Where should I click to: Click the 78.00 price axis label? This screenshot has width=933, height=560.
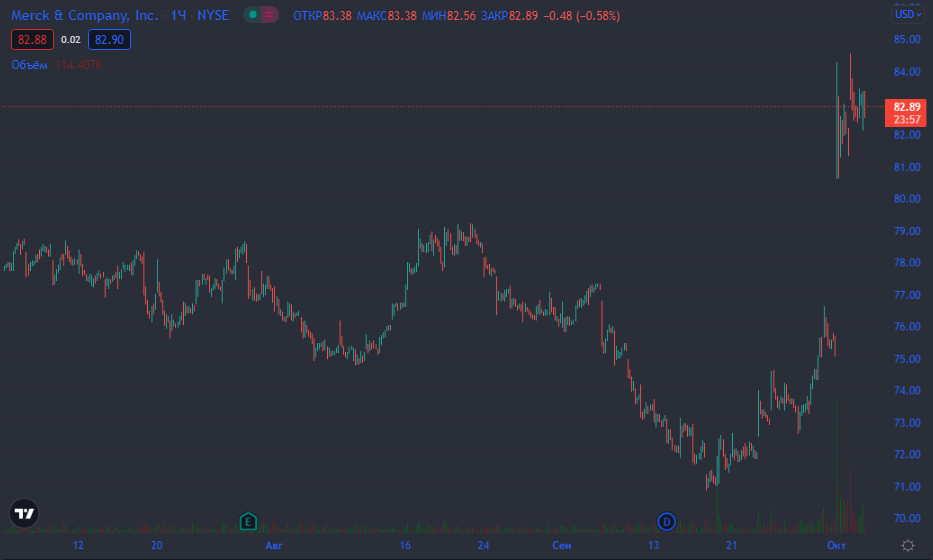coord(907,263)
